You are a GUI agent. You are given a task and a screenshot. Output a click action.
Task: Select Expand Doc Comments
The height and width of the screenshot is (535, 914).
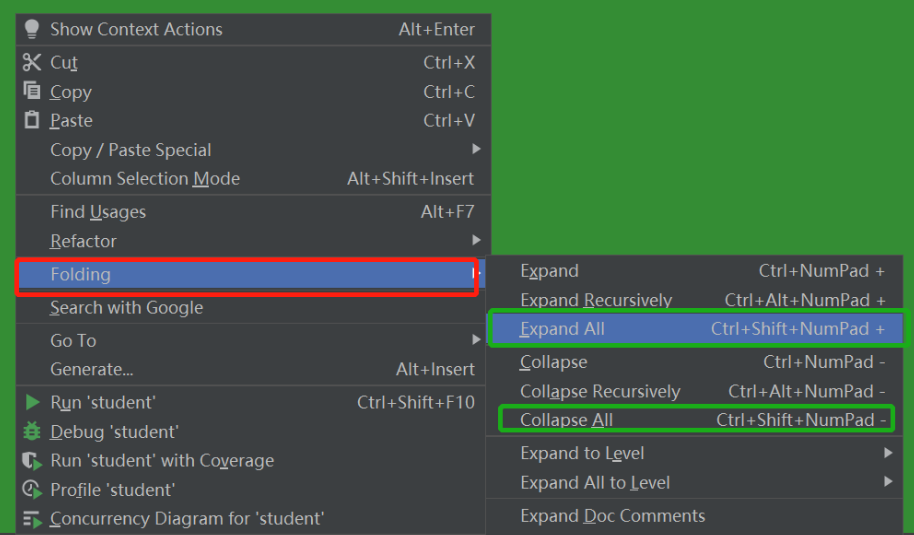tap(612, 516)
